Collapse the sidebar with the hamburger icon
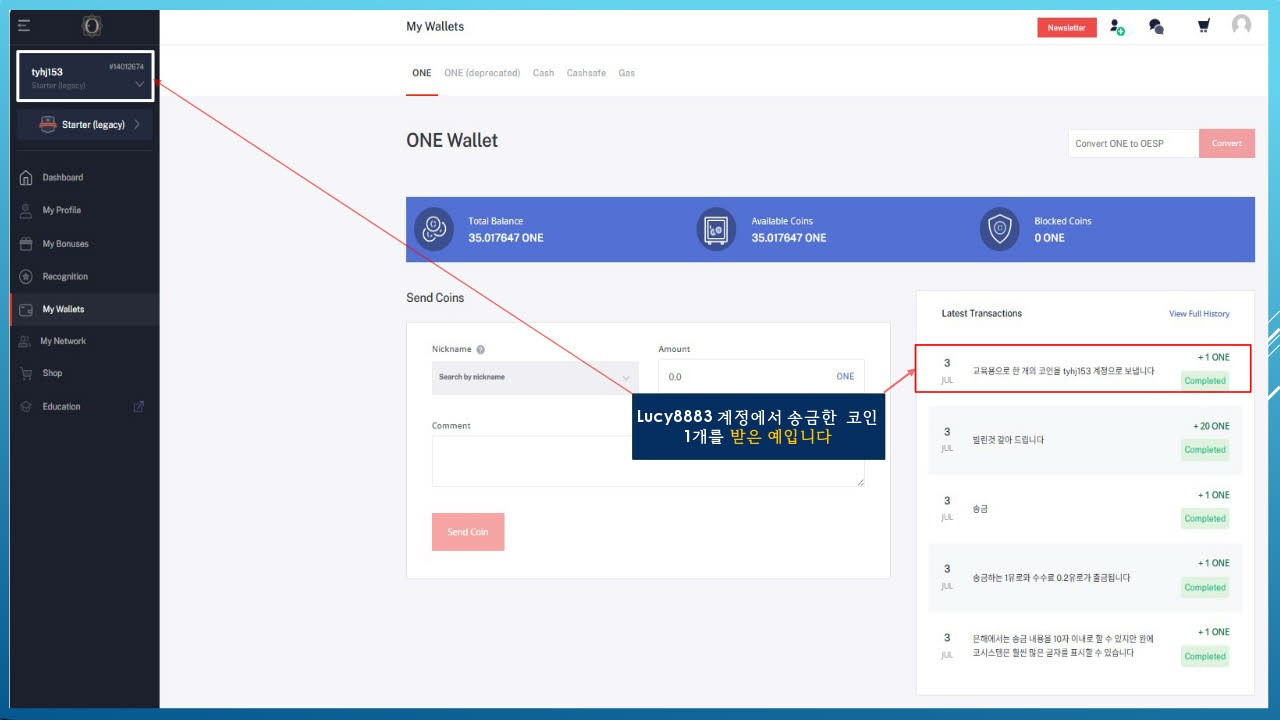Viewport: 1280px width, 720px height. [x=24, y=26]
